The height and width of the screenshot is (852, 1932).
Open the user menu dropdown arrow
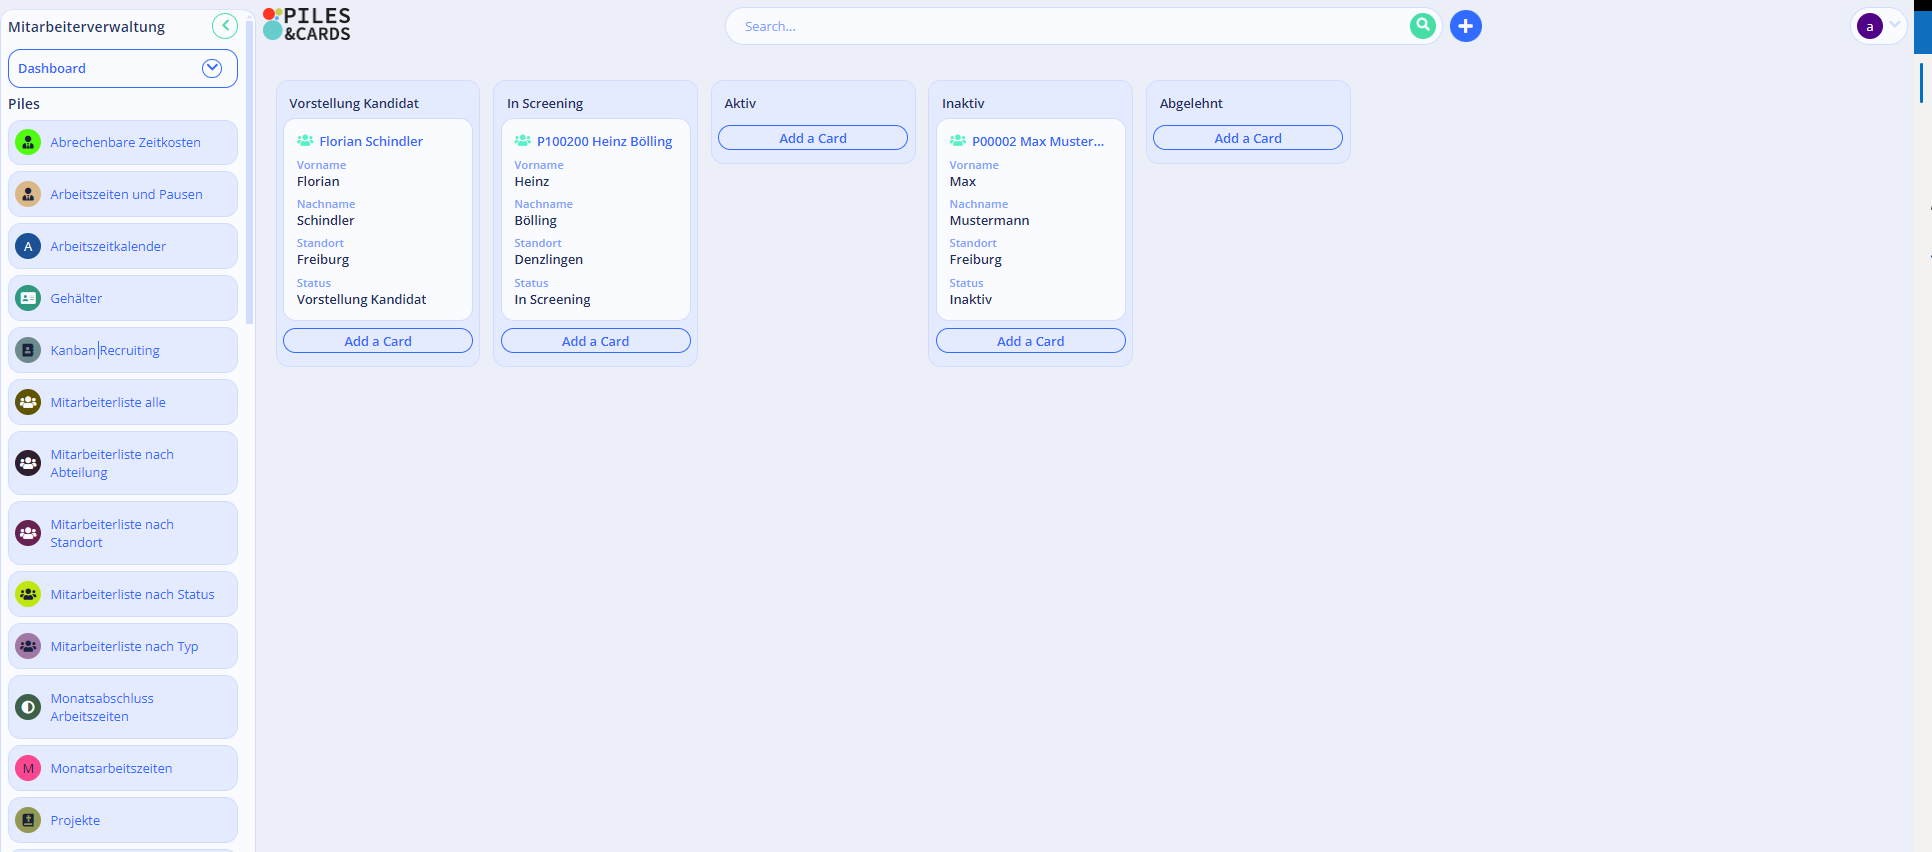(1895, 26)
